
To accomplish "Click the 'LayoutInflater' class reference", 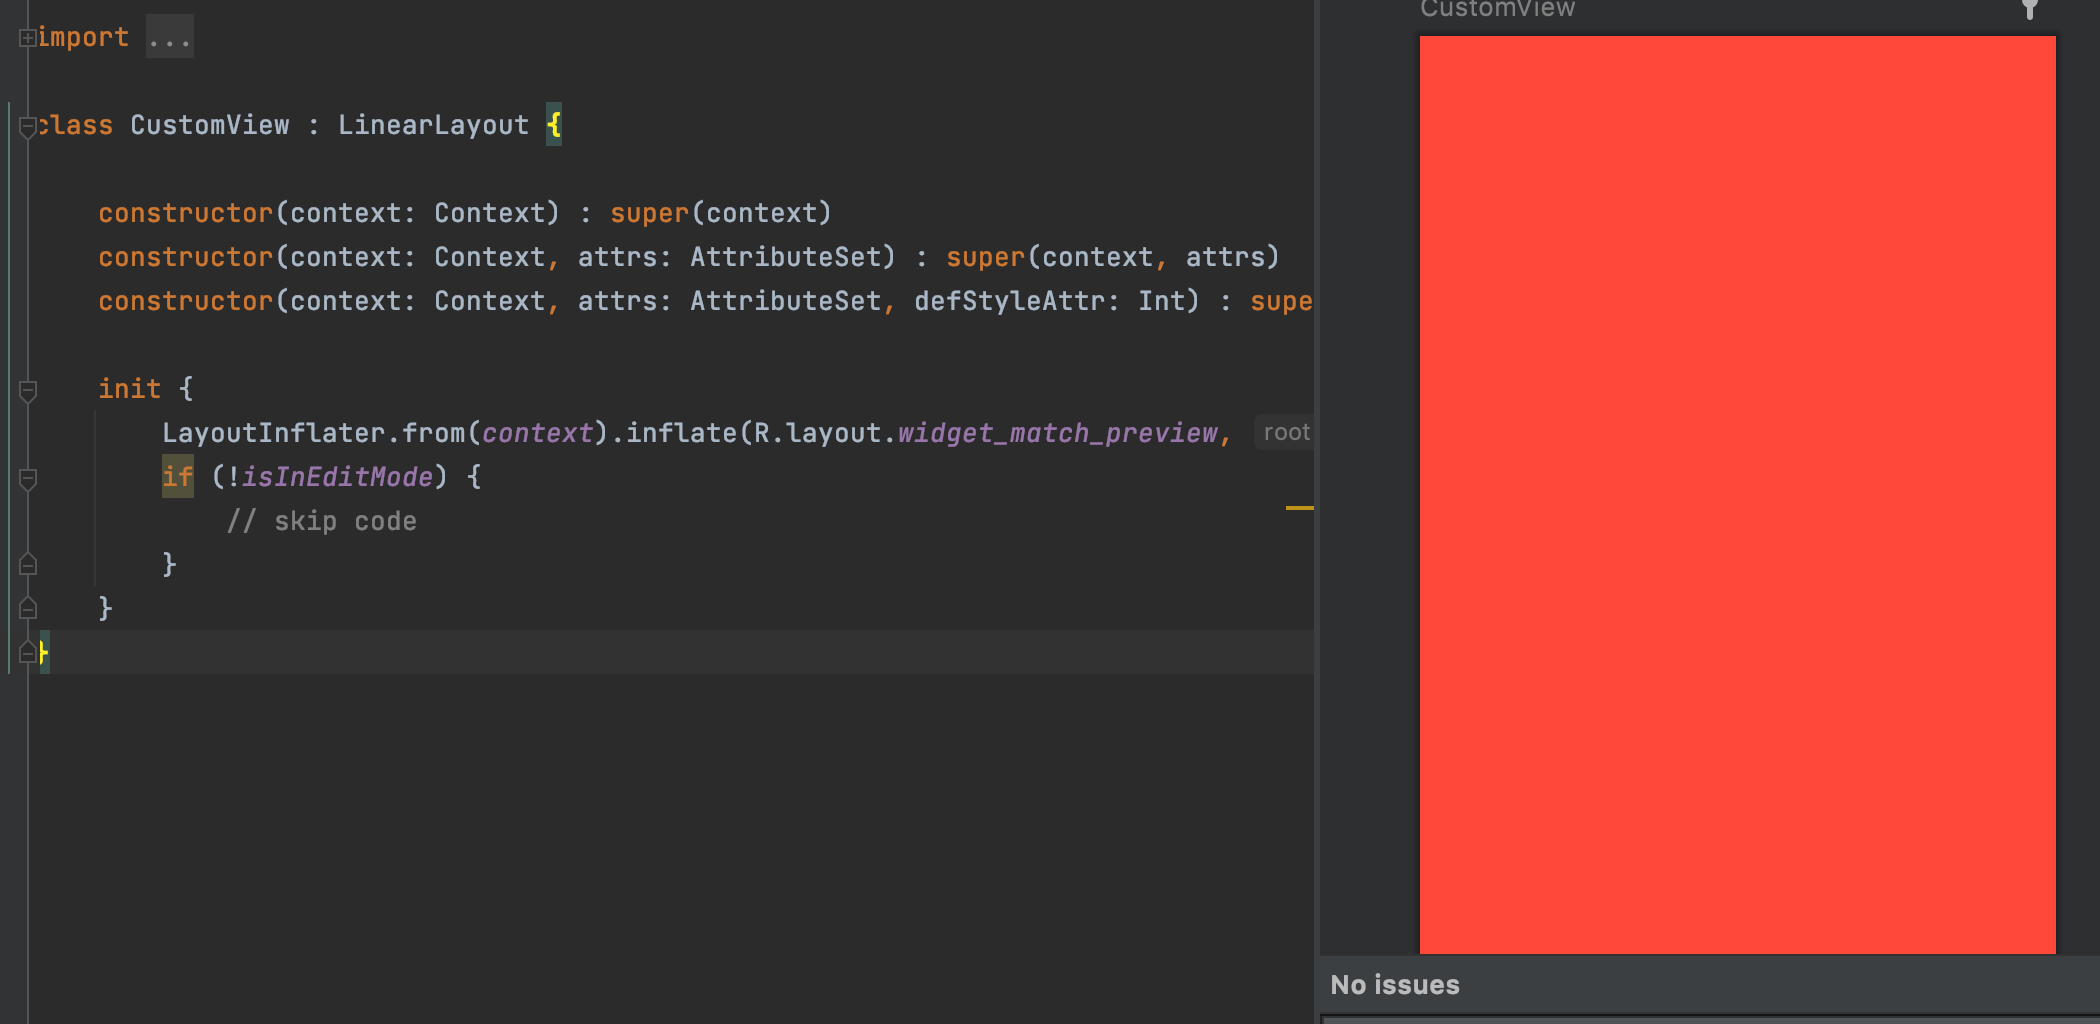I will click(x=274, y=433).
